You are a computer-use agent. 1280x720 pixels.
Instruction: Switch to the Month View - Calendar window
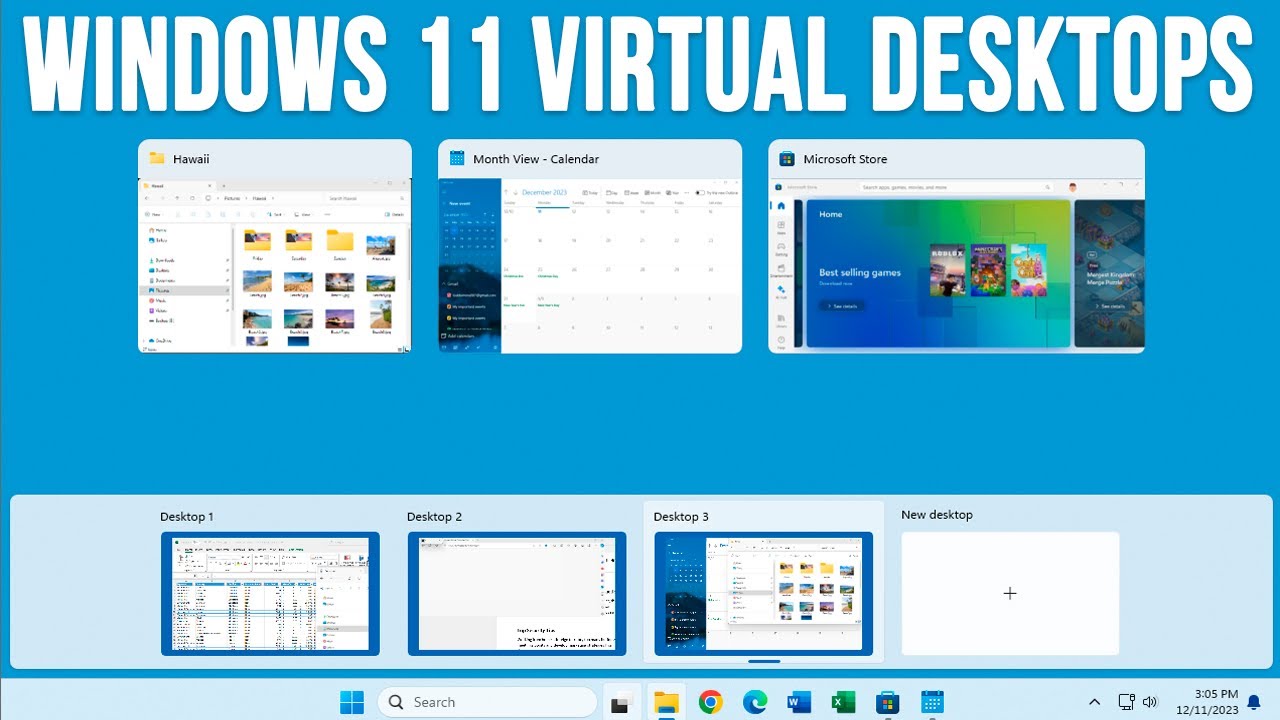(x=590, y=246)
